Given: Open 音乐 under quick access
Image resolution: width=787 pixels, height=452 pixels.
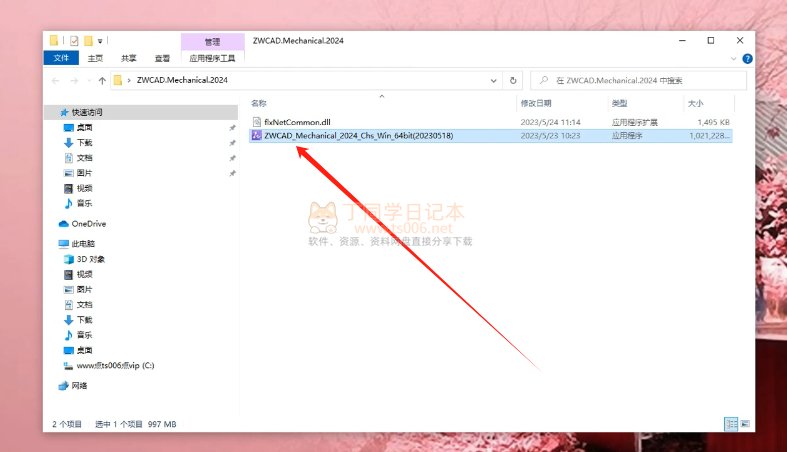Looking at the screenshot, I should (84, 203).
